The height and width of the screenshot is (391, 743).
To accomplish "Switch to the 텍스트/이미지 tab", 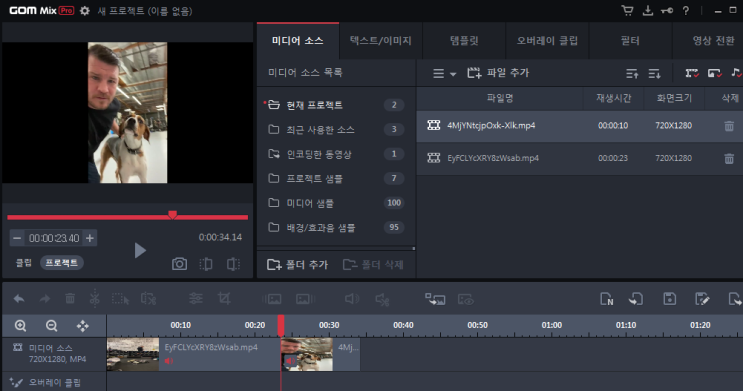I will [x=381, y=41].
